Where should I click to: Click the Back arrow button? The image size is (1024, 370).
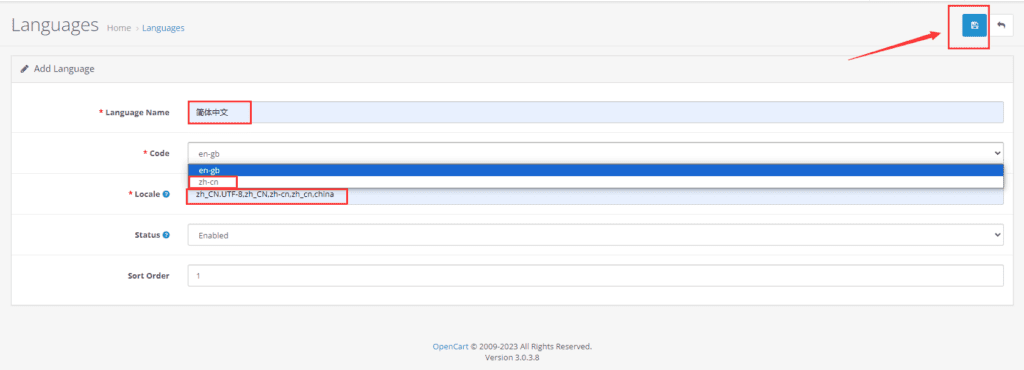[x=1001, y=25]
